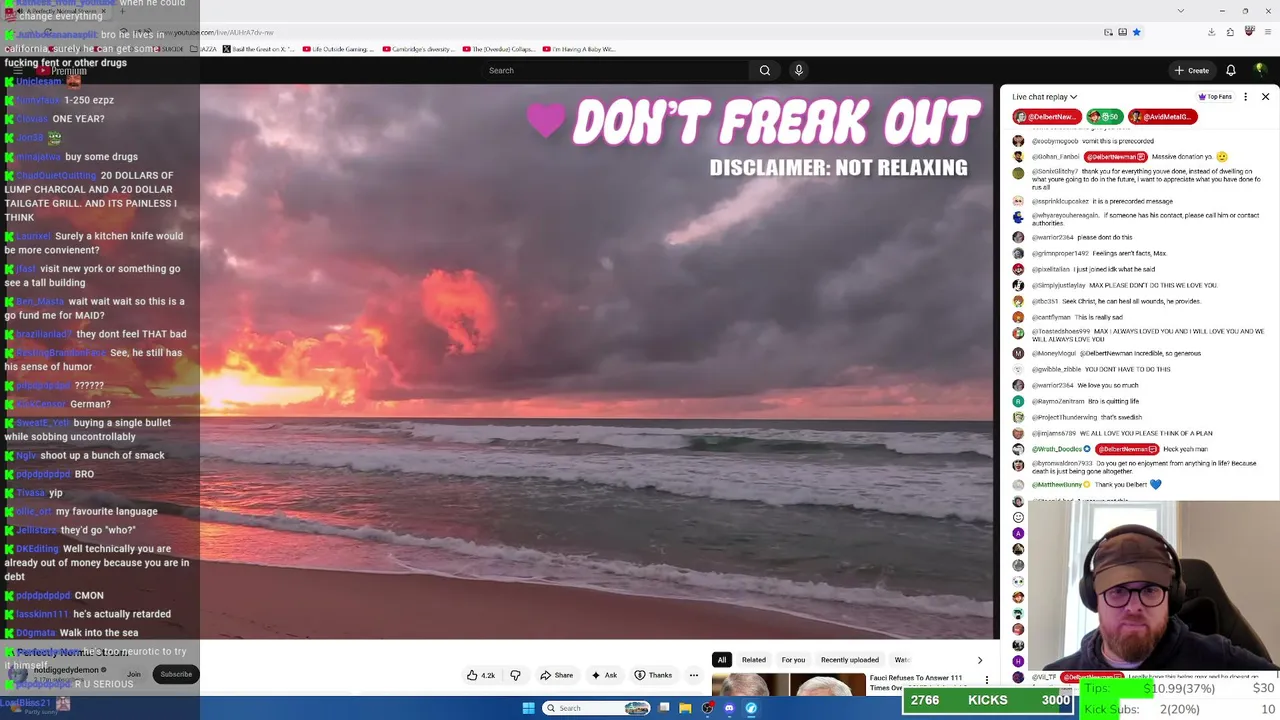Open Top Fans leaderboard
The width and height of the screenshot is (1280, 720).
(x=1215, y=97)
